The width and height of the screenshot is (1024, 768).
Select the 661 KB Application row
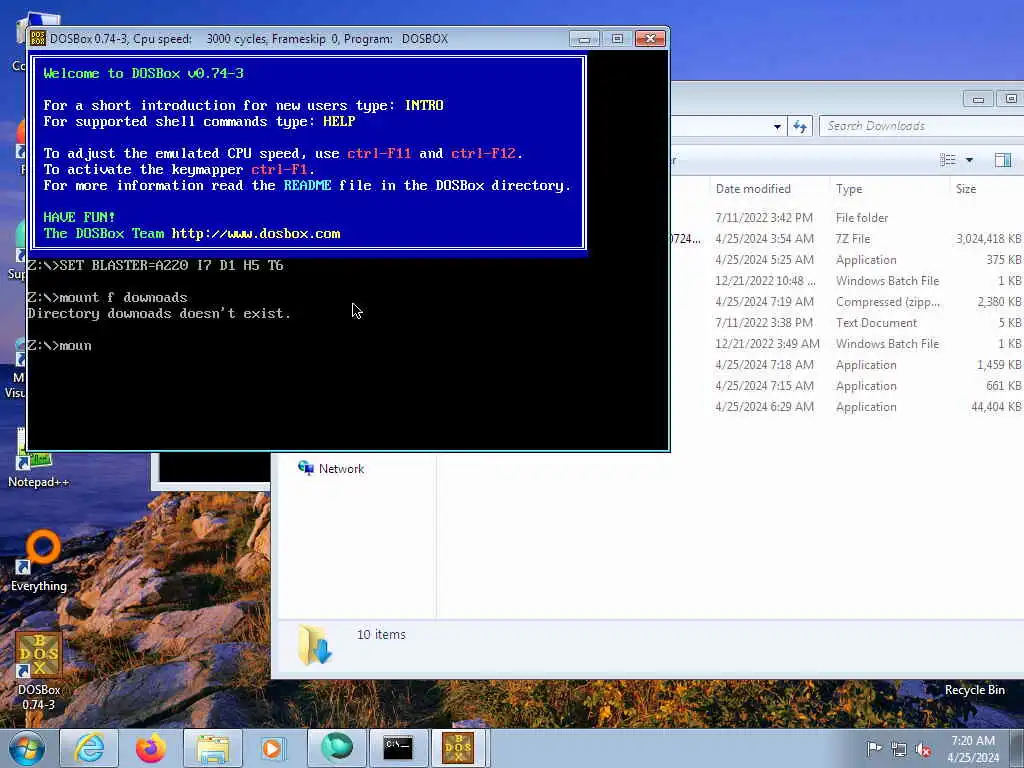(848, 385)
